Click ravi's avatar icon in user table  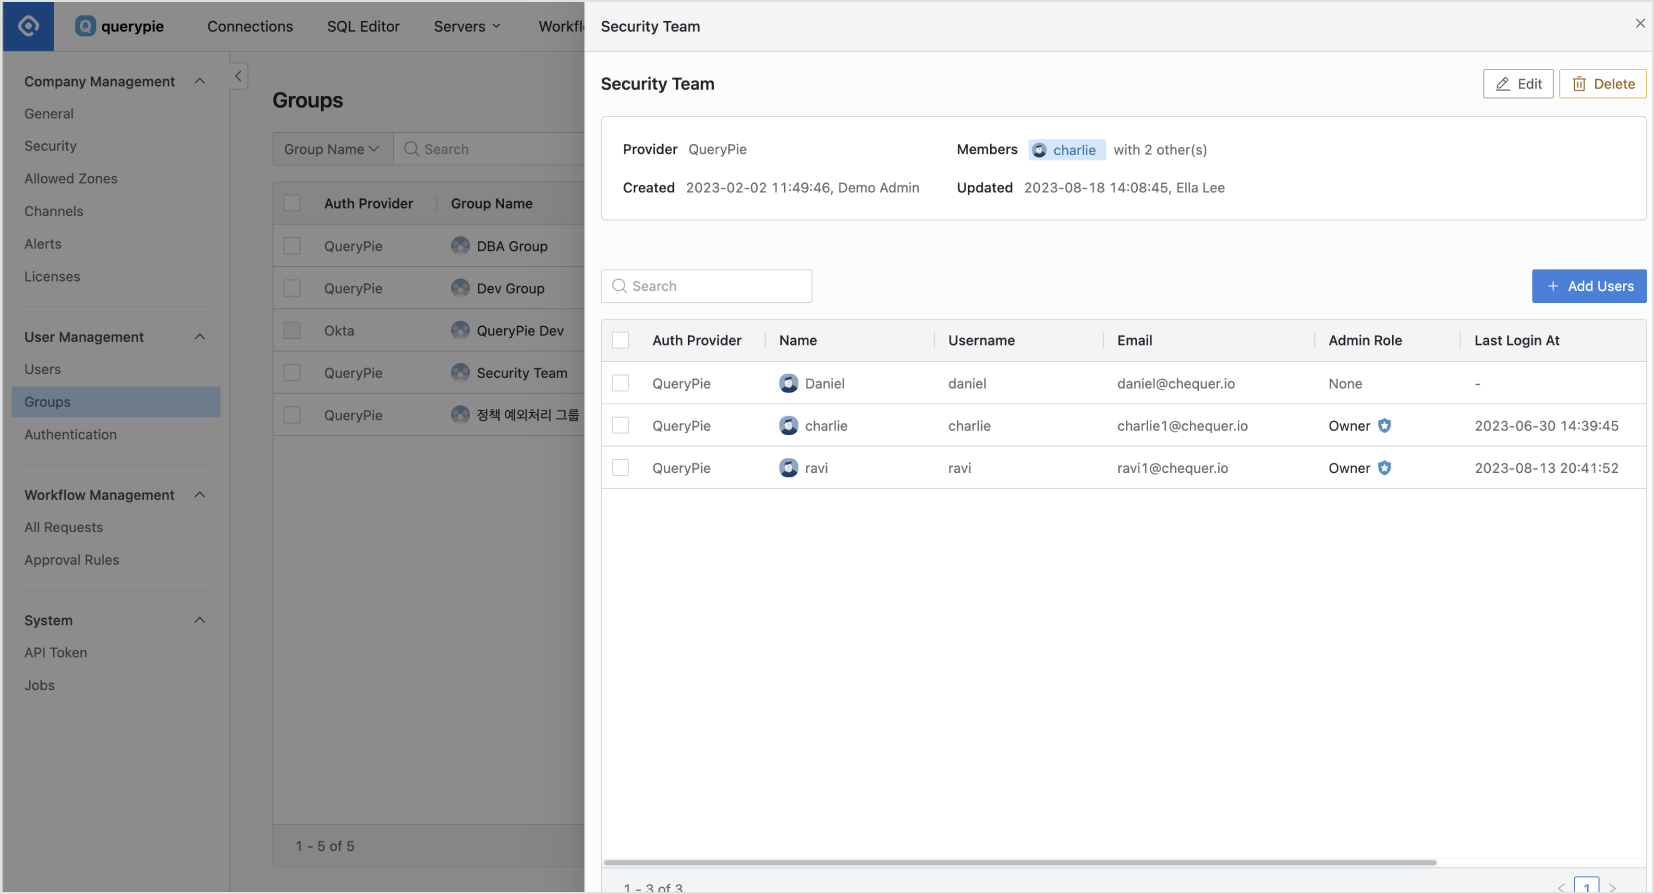(x=788, y=468)
